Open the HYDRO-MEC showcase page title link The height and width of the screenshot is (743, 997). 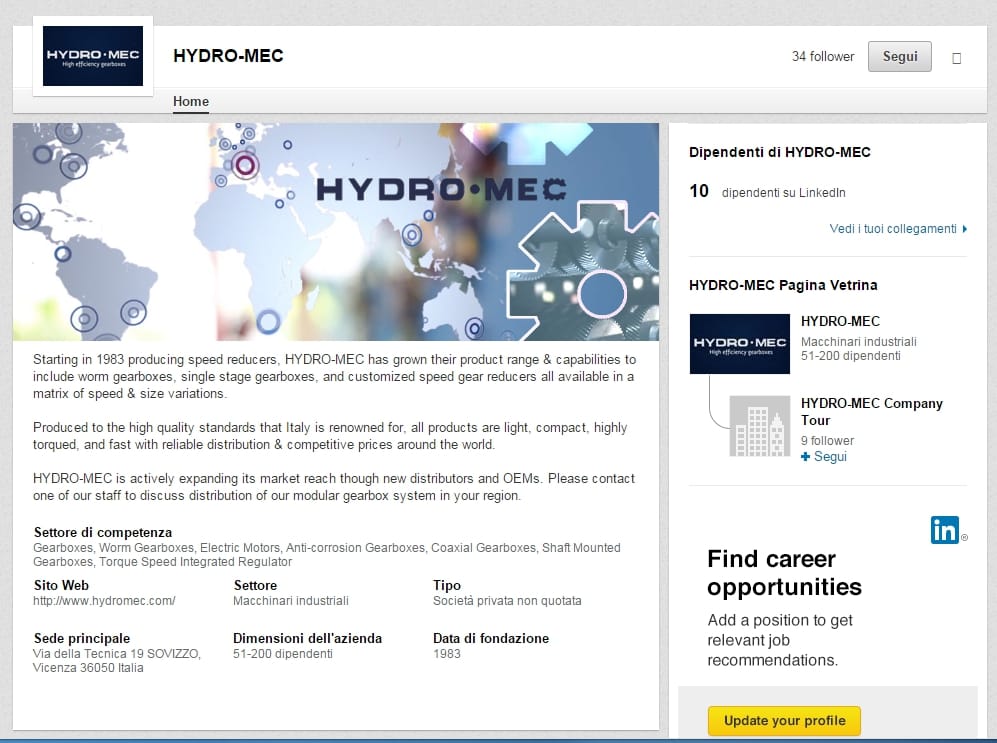pyautogui.click(x=840, y=321)
